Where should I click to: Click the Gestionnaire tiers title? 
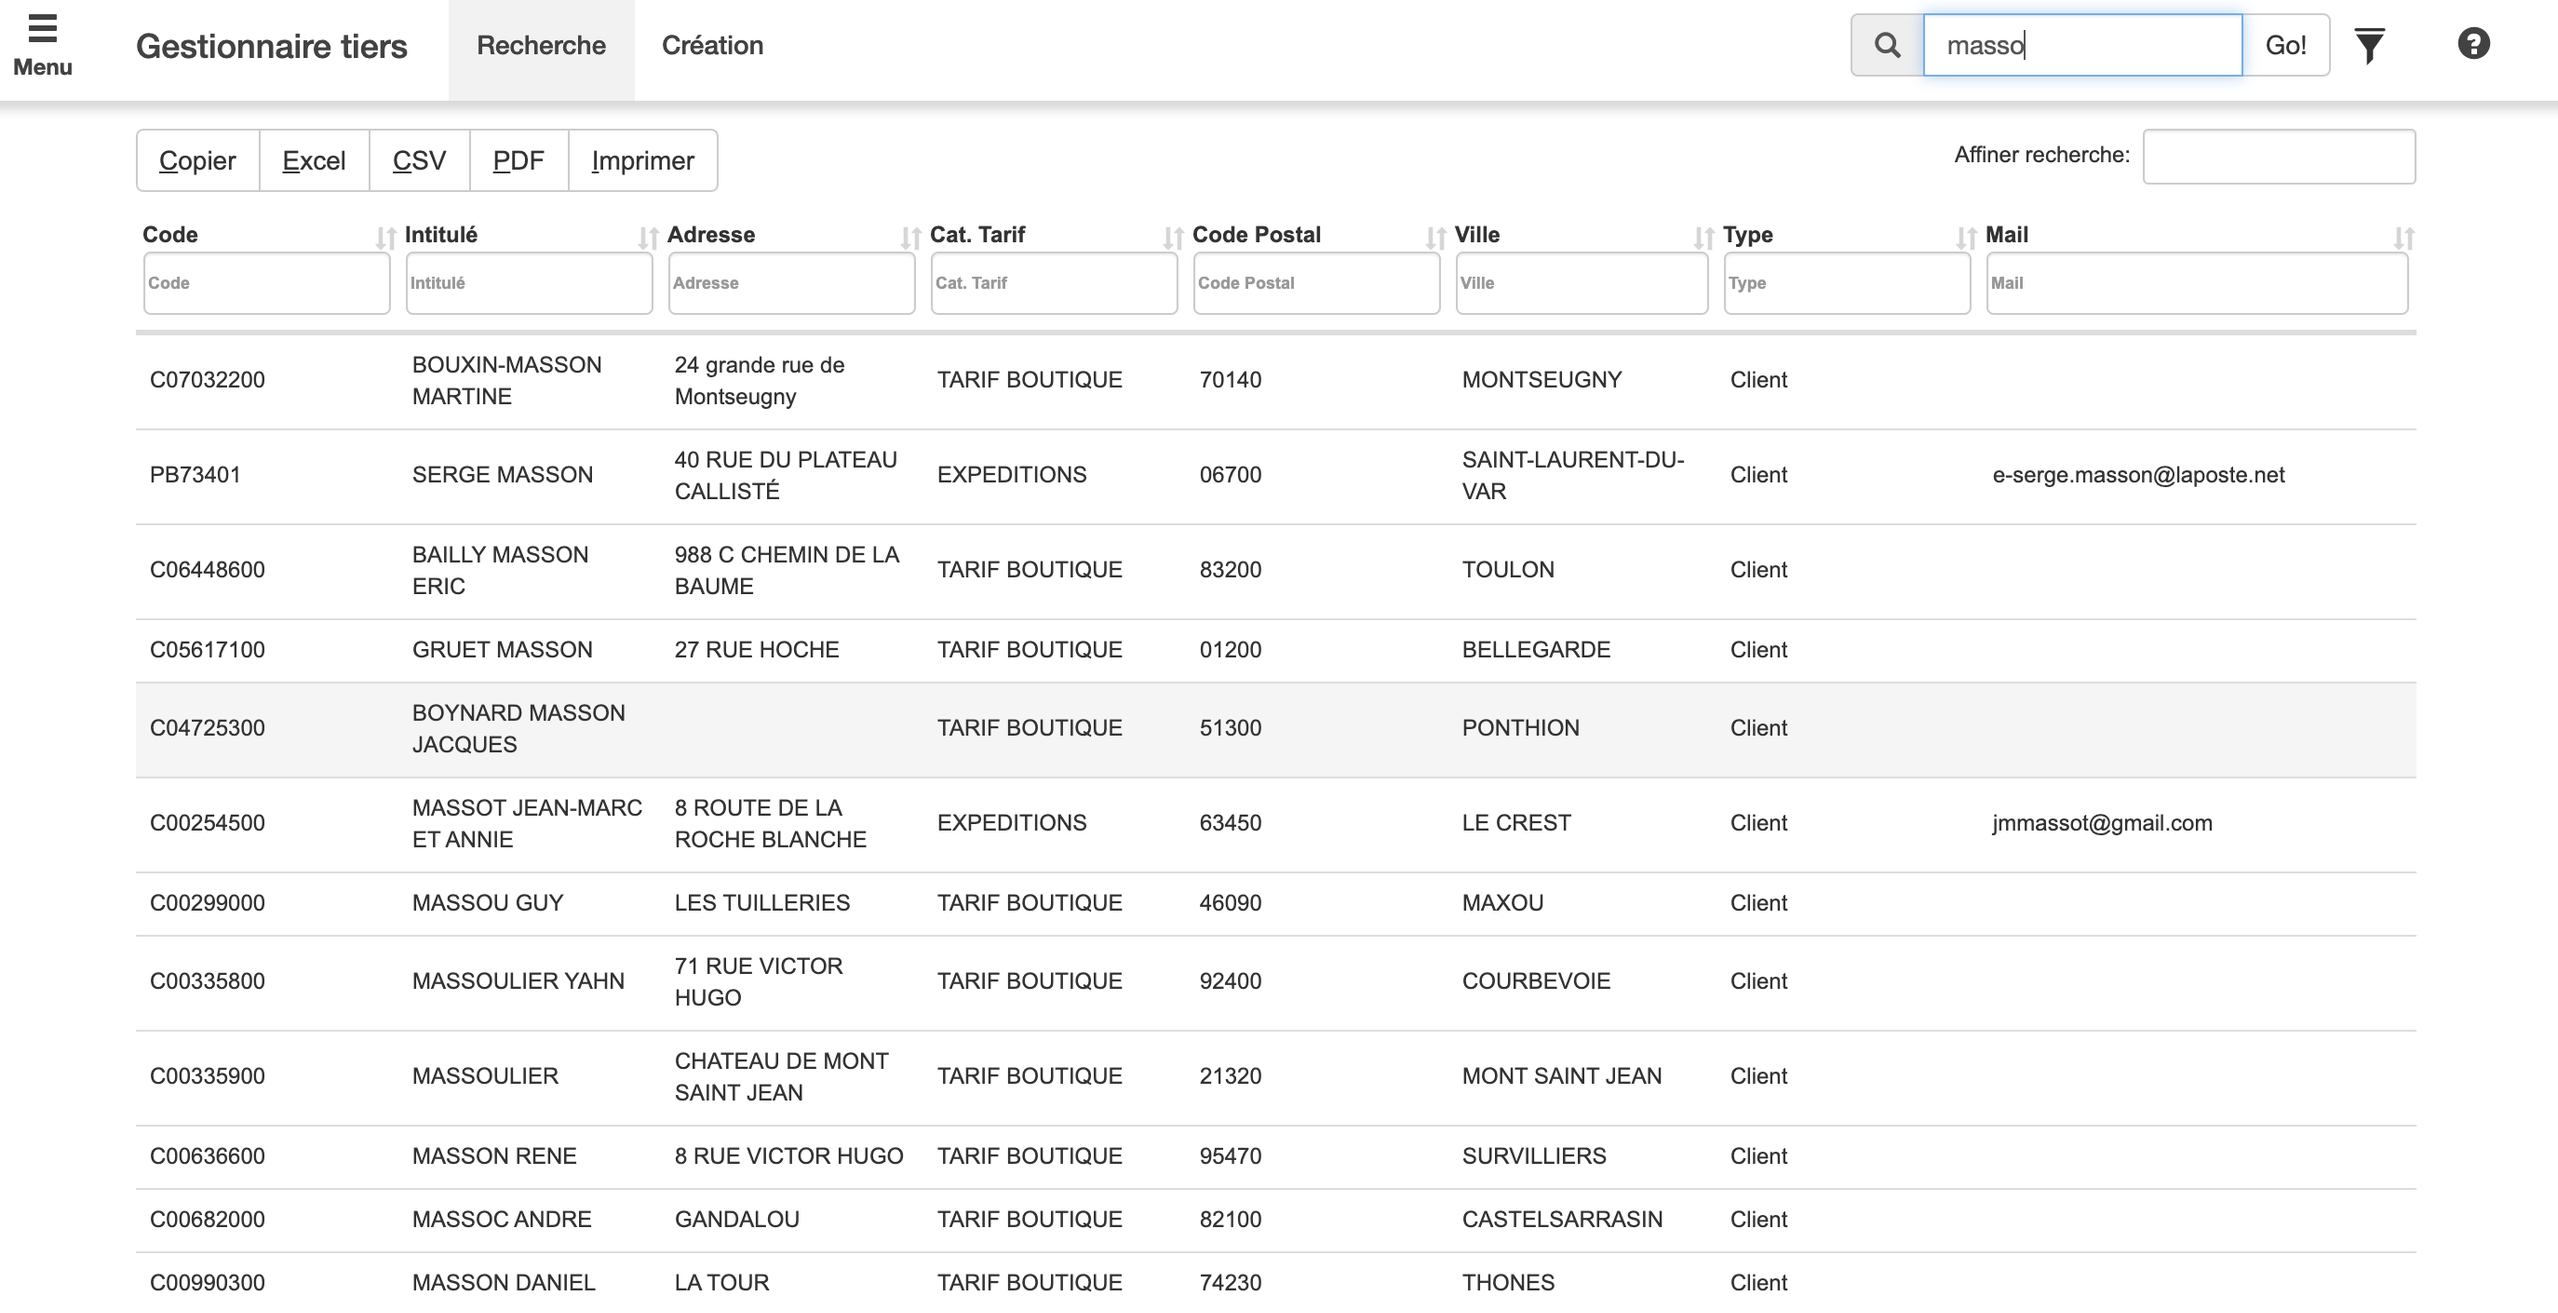point(271,46)
